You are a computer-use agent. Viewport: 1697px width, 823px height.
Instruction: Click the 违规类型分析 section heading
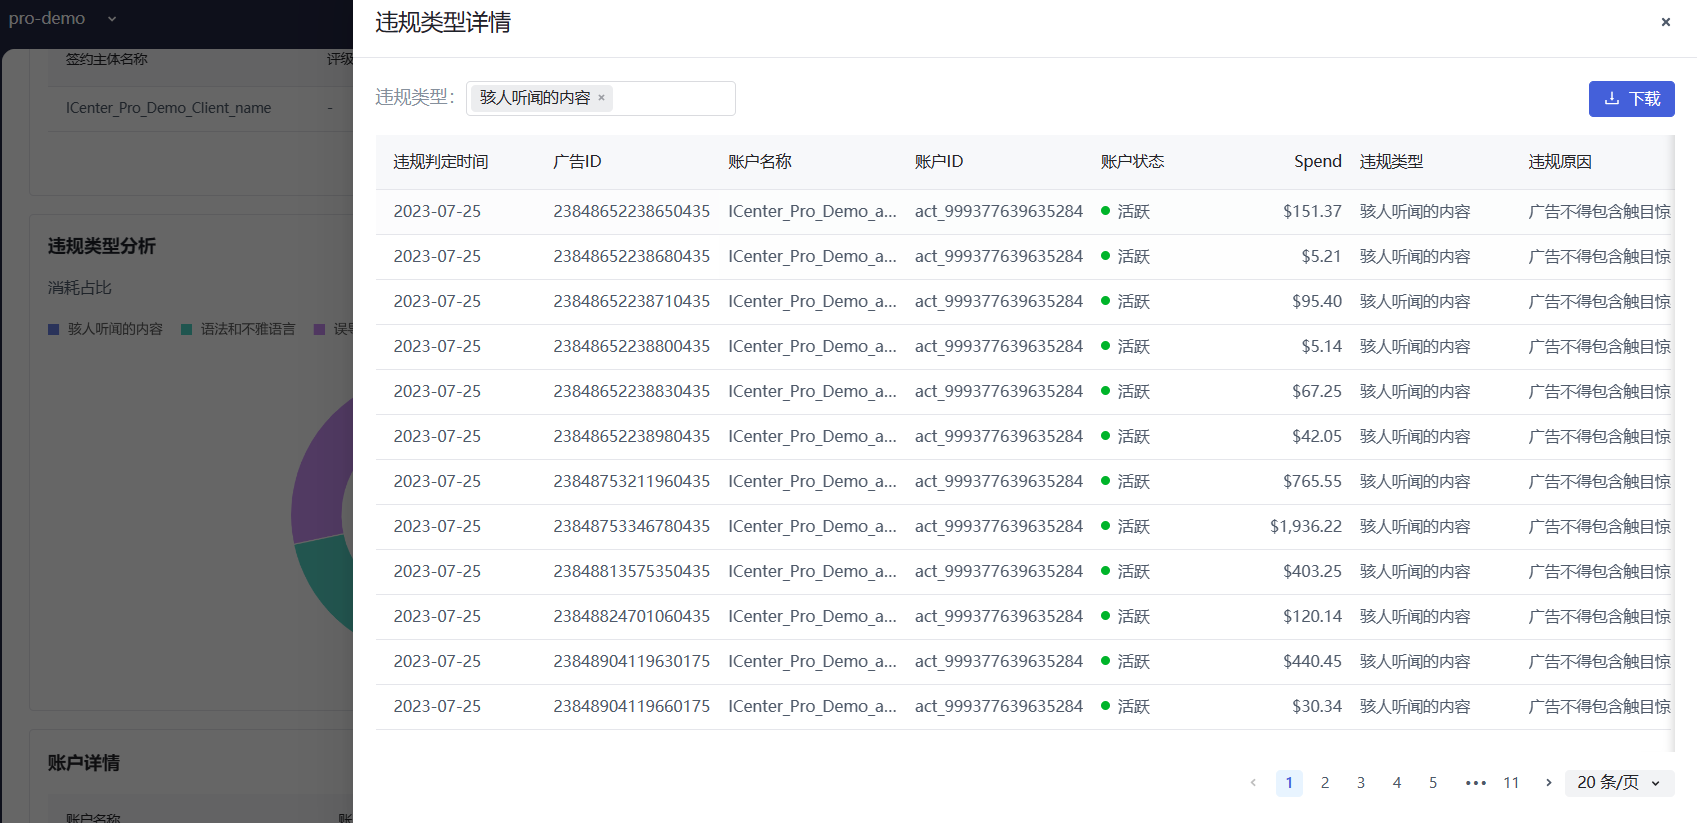point(101,246)
